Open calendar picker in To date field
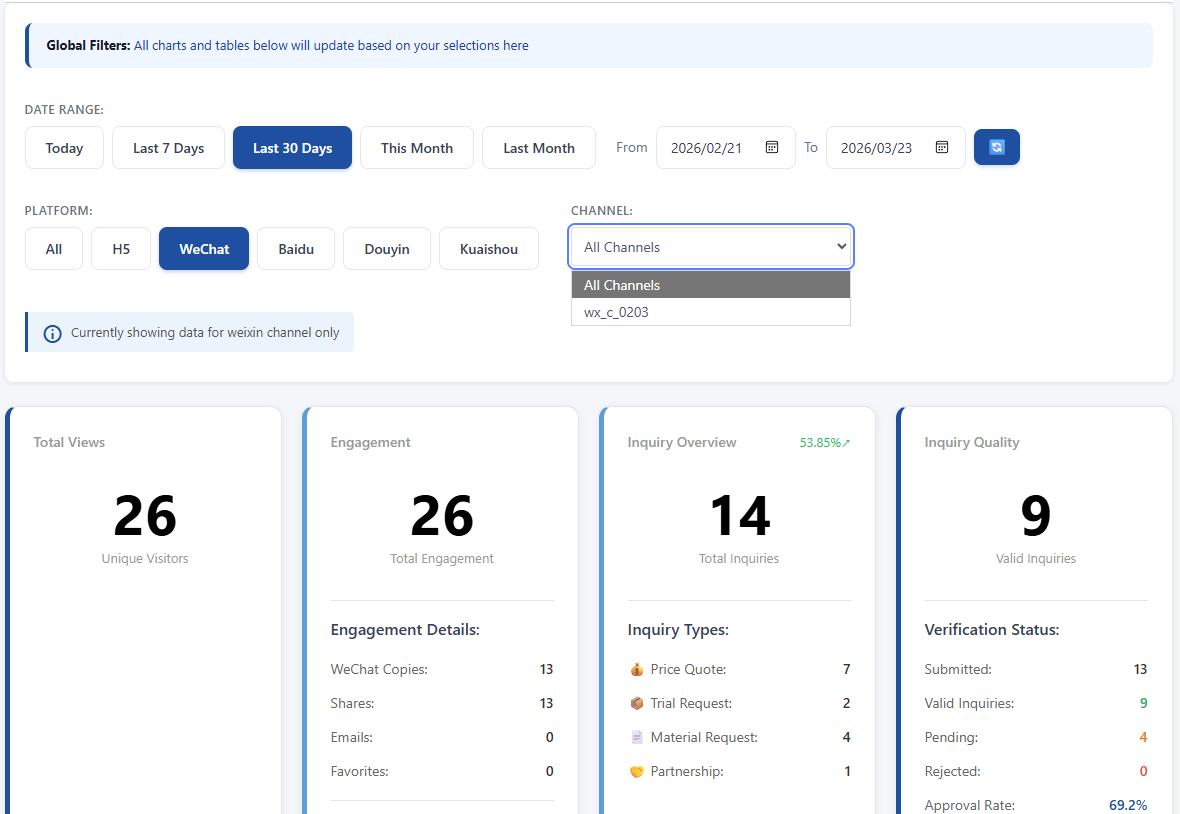The width and height of the screenshot is (1180, 814). click(x=941, y=147)
